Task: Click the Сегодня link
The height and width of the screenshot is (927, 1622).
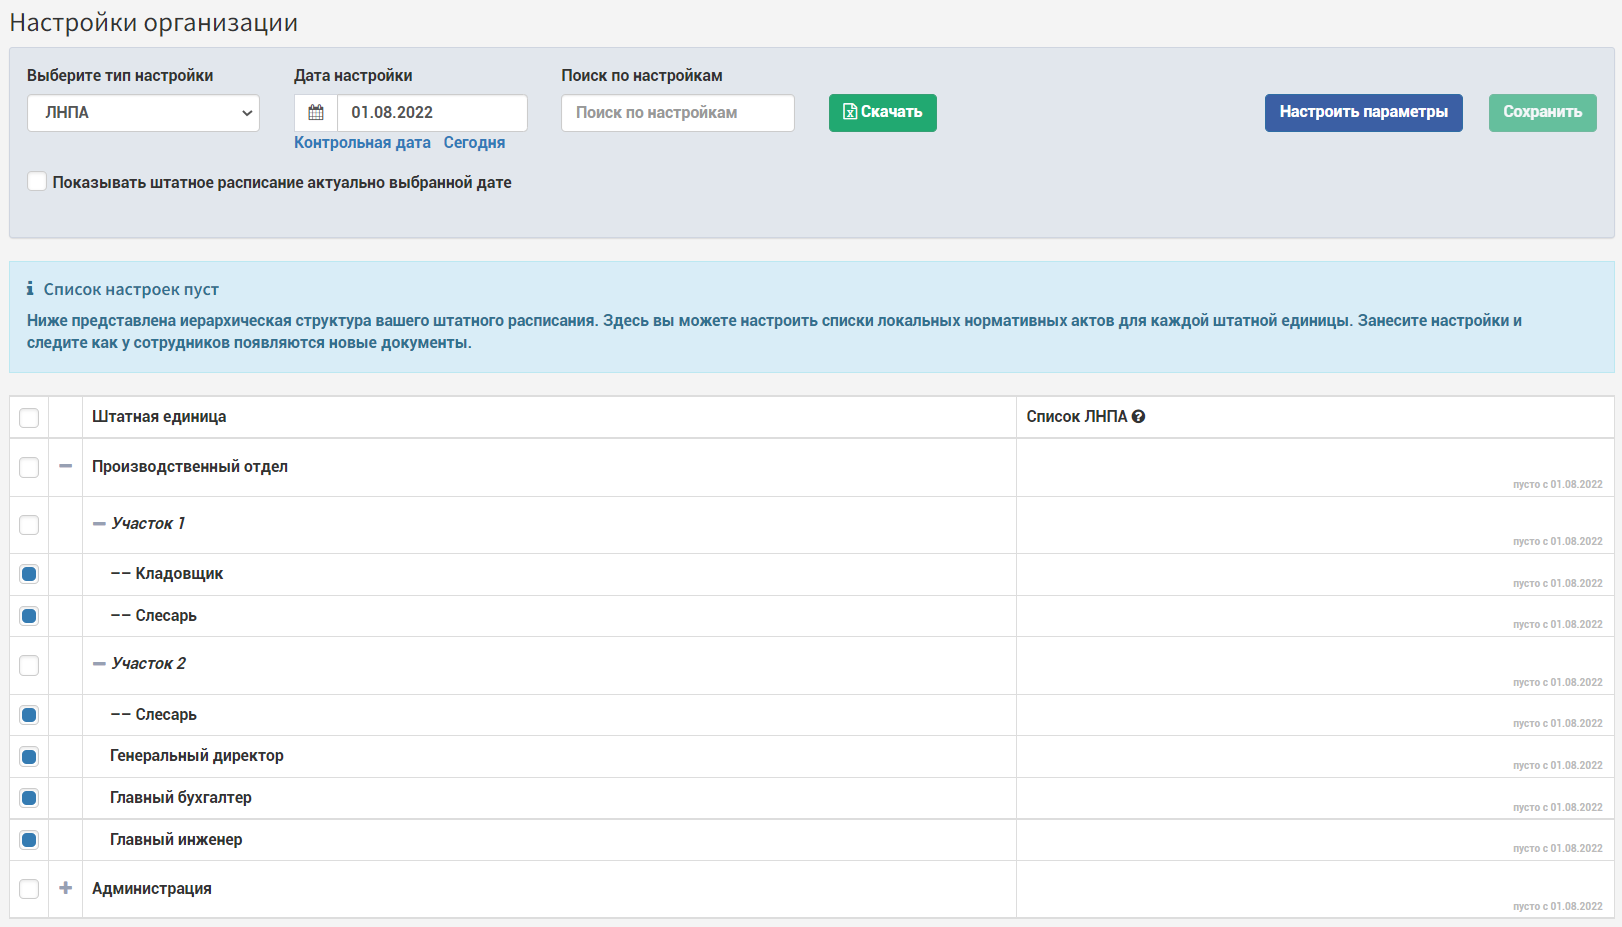Action: coord(474,143)
